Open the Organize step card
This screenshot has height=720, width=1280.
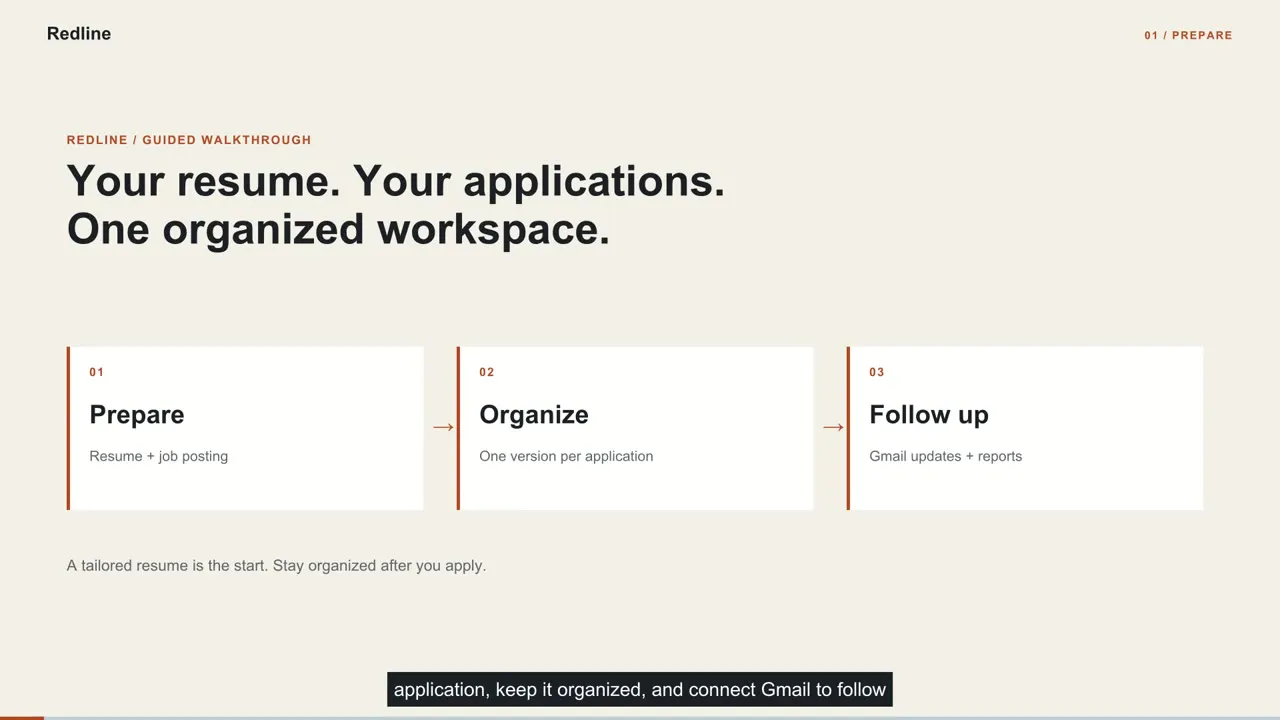[635, 428]
